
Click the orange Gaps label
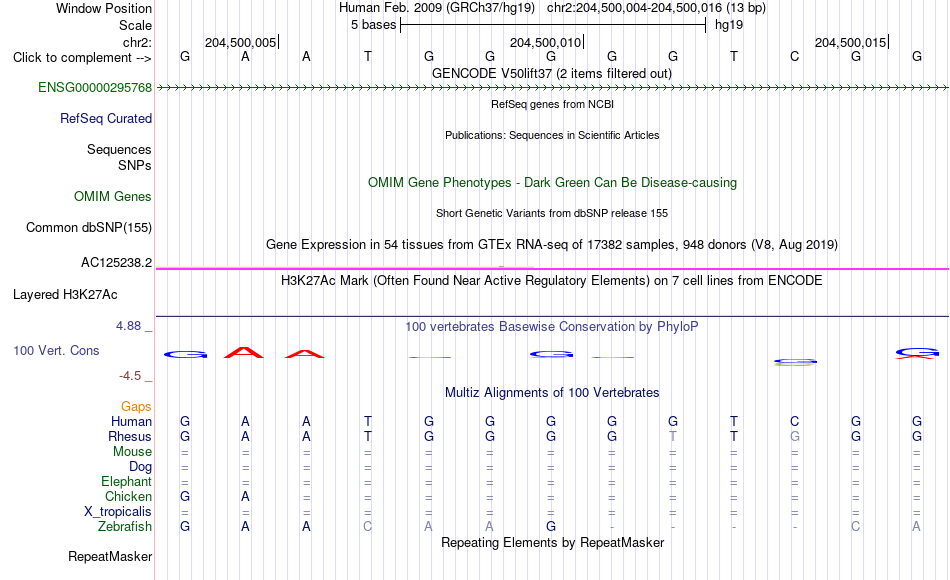136,407
